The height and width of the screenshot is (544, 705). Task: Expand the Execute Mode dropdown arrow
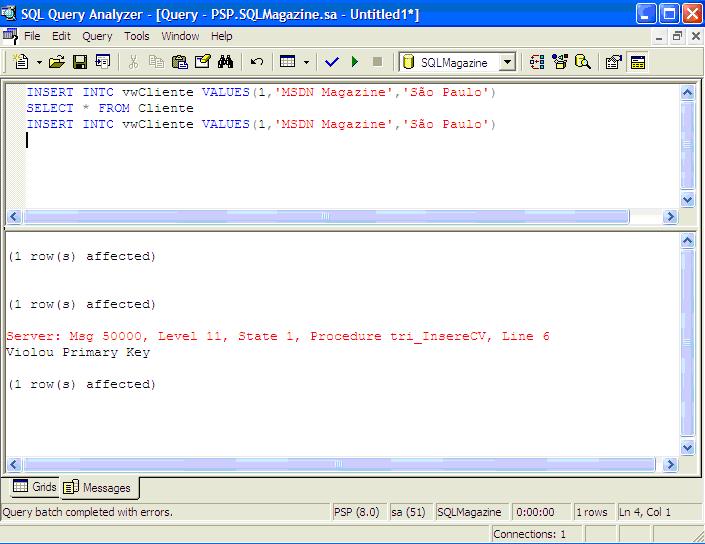[x=306, y=62]
